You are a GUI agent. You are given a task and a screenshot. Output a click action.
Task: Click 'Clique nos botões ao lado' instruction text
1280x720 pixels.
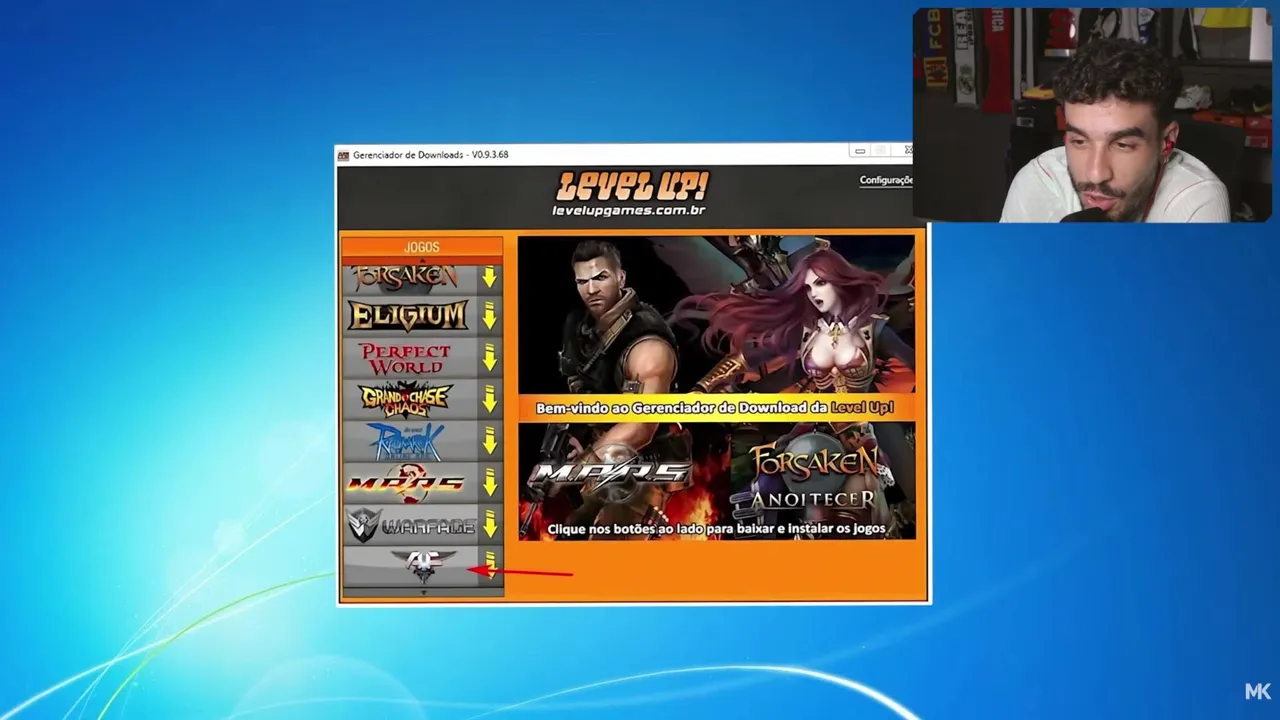click(716, 529)
